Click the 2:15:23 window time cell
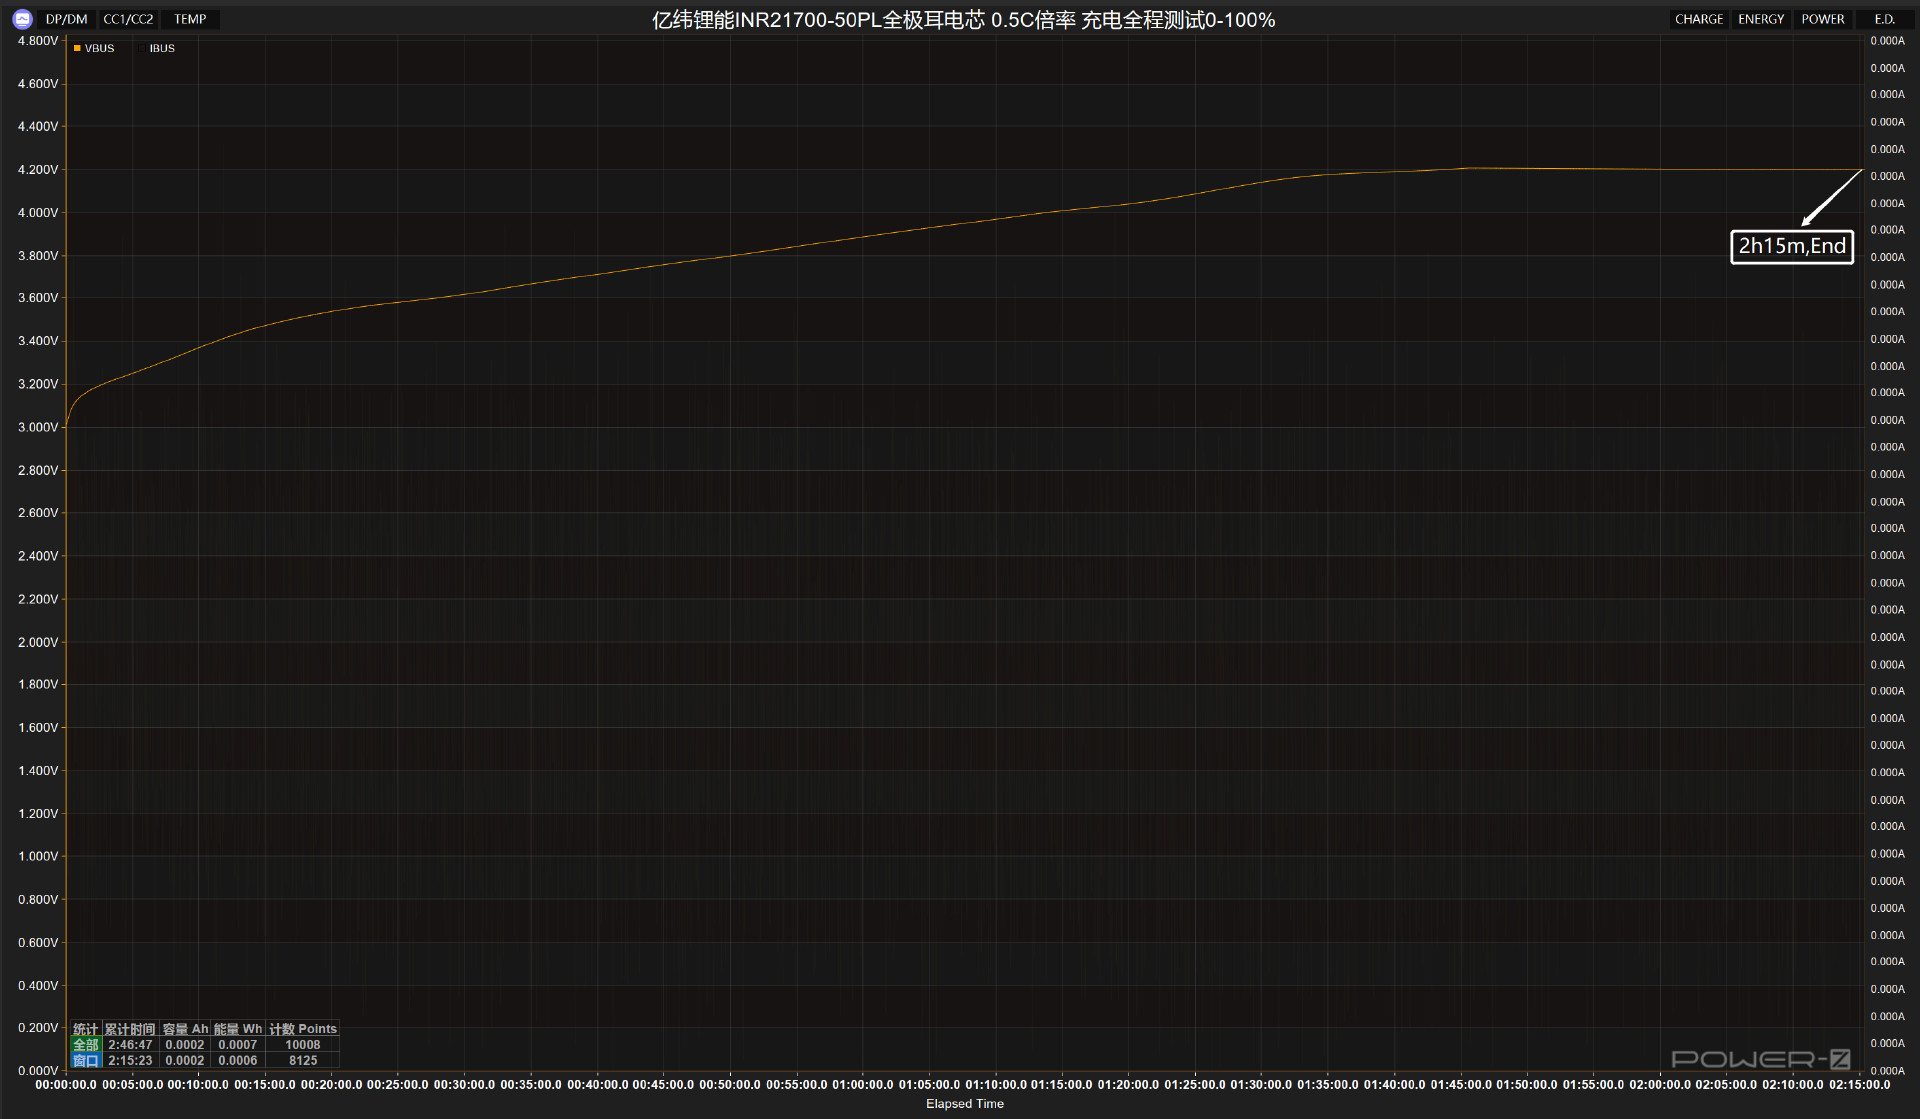 pyautogui.click(x=130, y=1061)
